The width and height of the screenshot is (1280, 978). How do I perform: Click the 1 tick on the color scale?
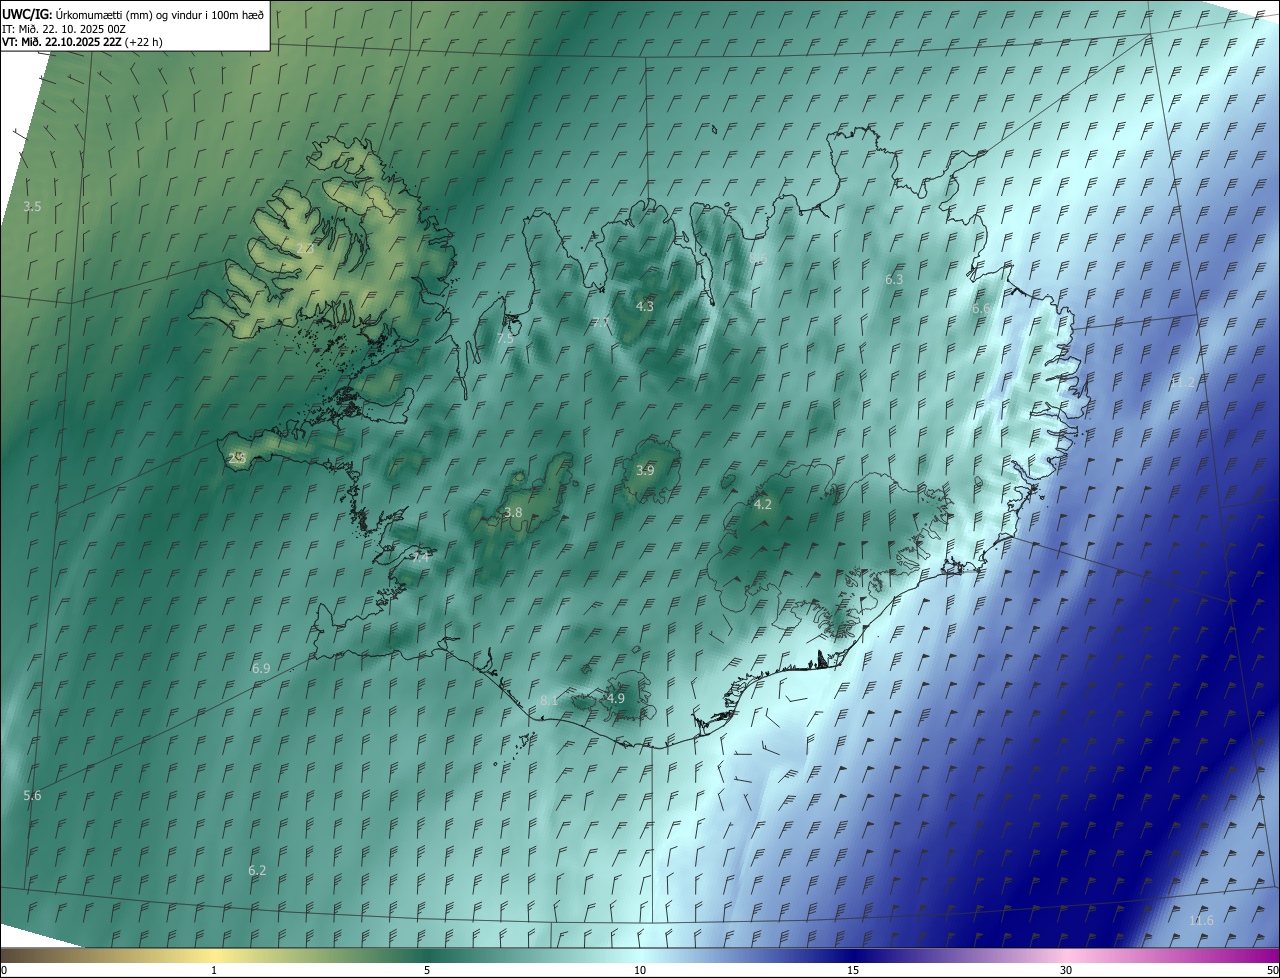pyautogui.click(x=214, y=970)
